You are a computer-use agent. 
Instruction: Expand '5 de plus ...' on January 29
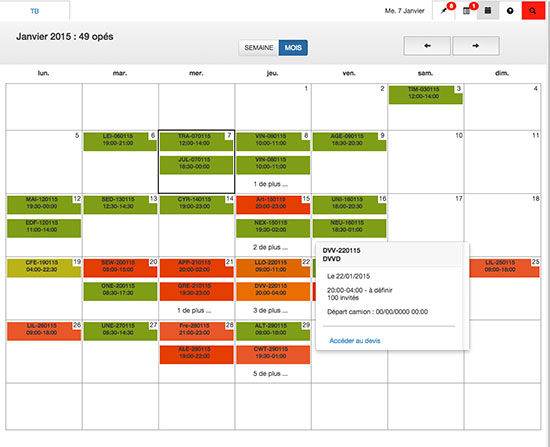click(x=270, y=374)
